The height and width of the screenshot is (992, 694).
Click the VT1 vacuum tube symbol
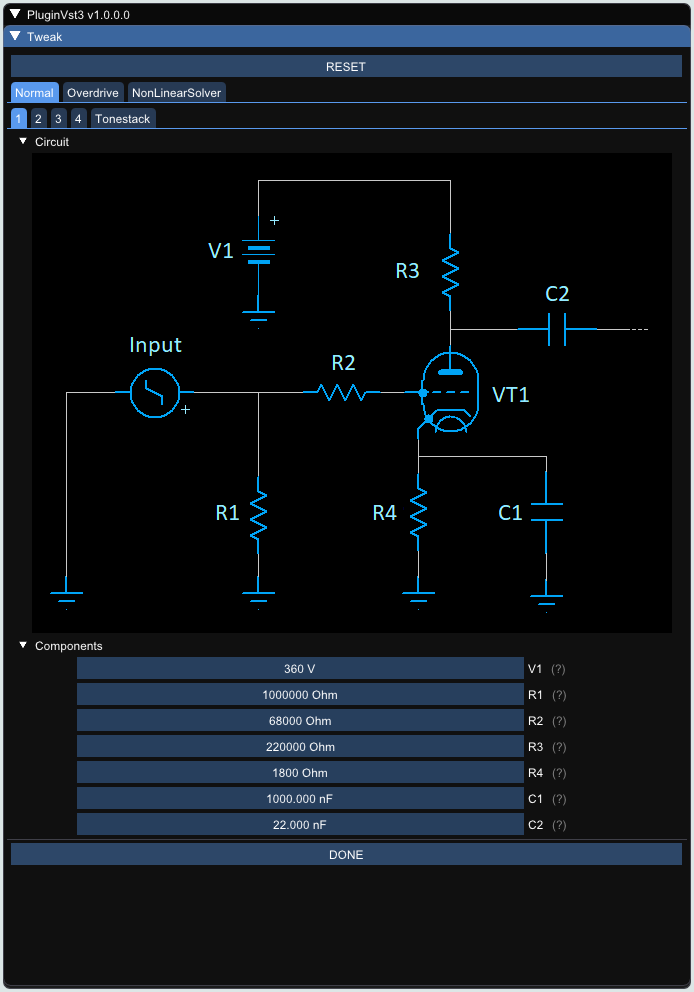pos(450,392)
